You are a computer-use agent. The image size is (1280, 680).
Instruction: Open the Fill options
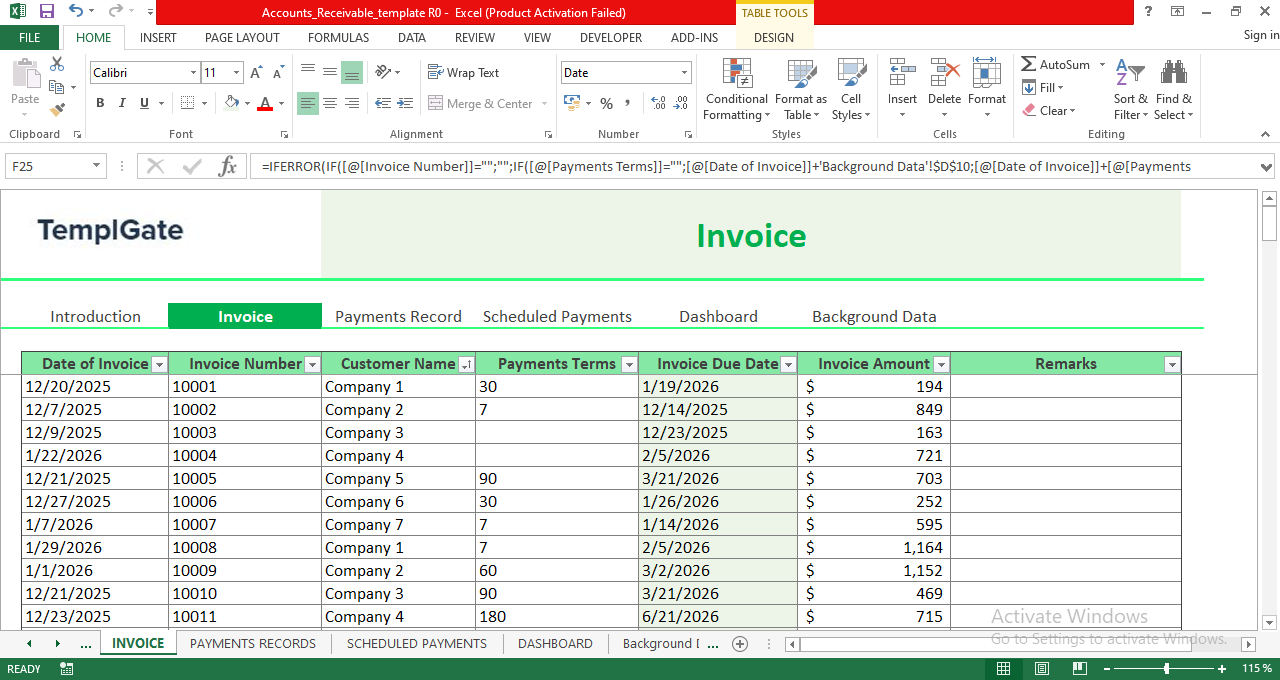(x=1042, y=87)
